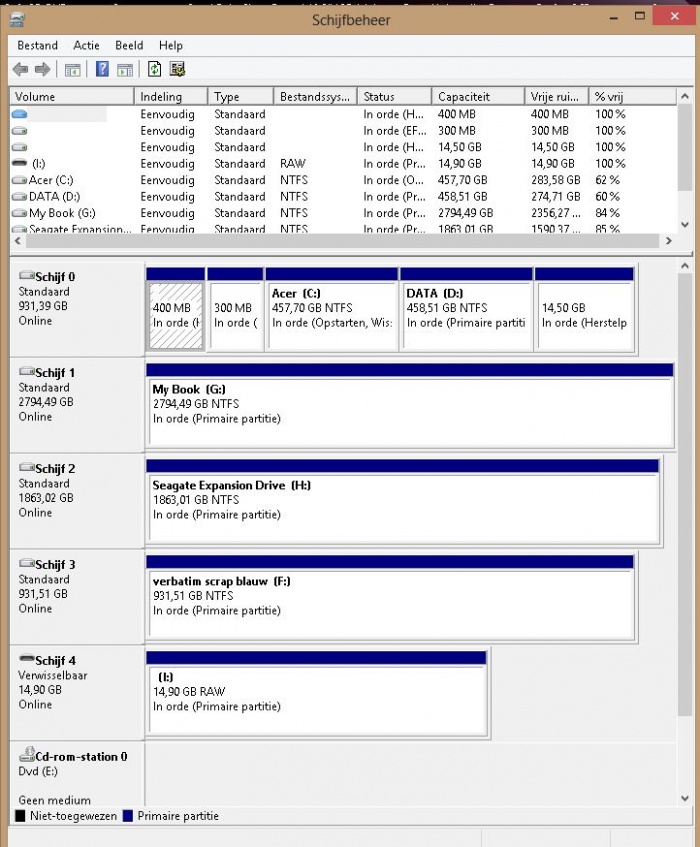
Task: Click the horizontal scroll-left arrow in volume list
Action: 18,241
